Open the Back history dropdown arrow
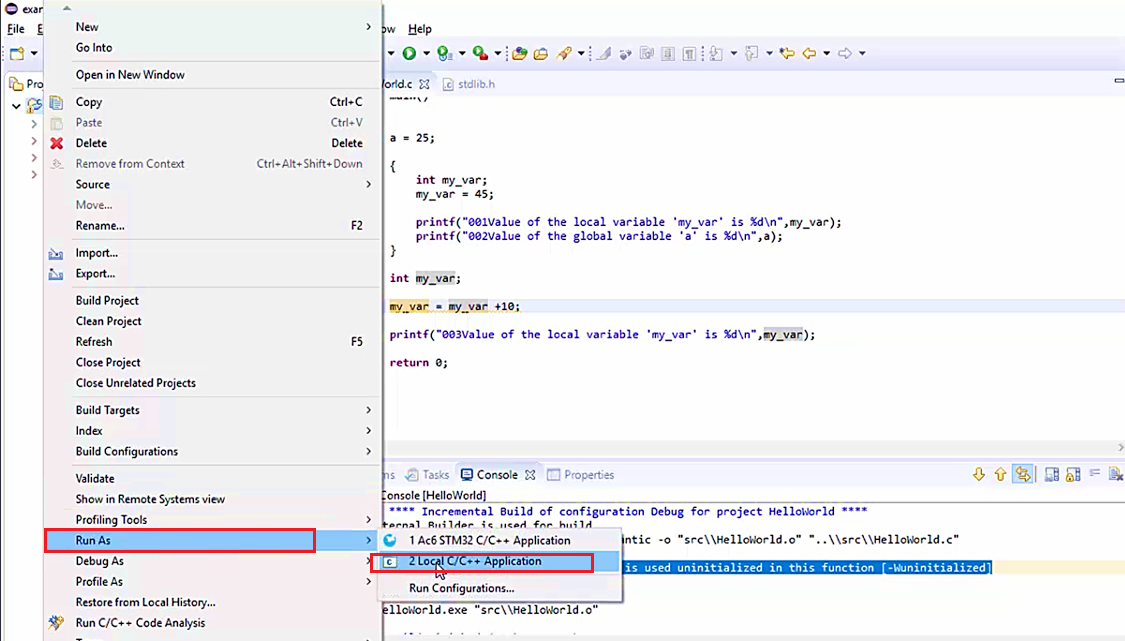 [827, 53]
